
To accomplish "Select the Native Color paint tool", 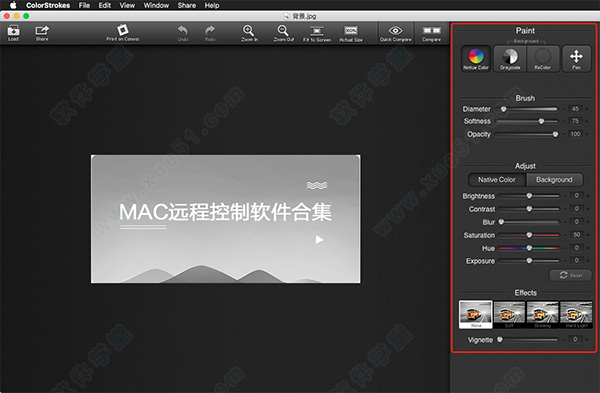I will point(476,59).
